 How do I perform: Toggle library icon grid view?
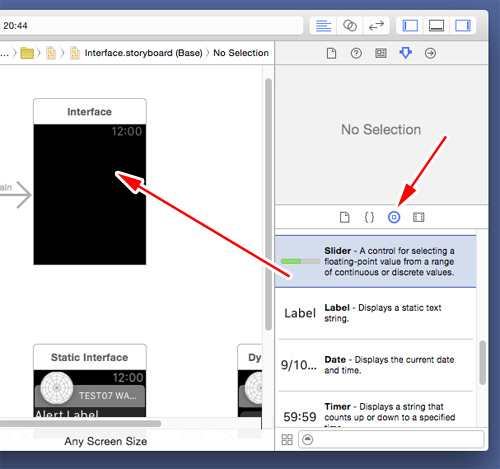(287, 439)
